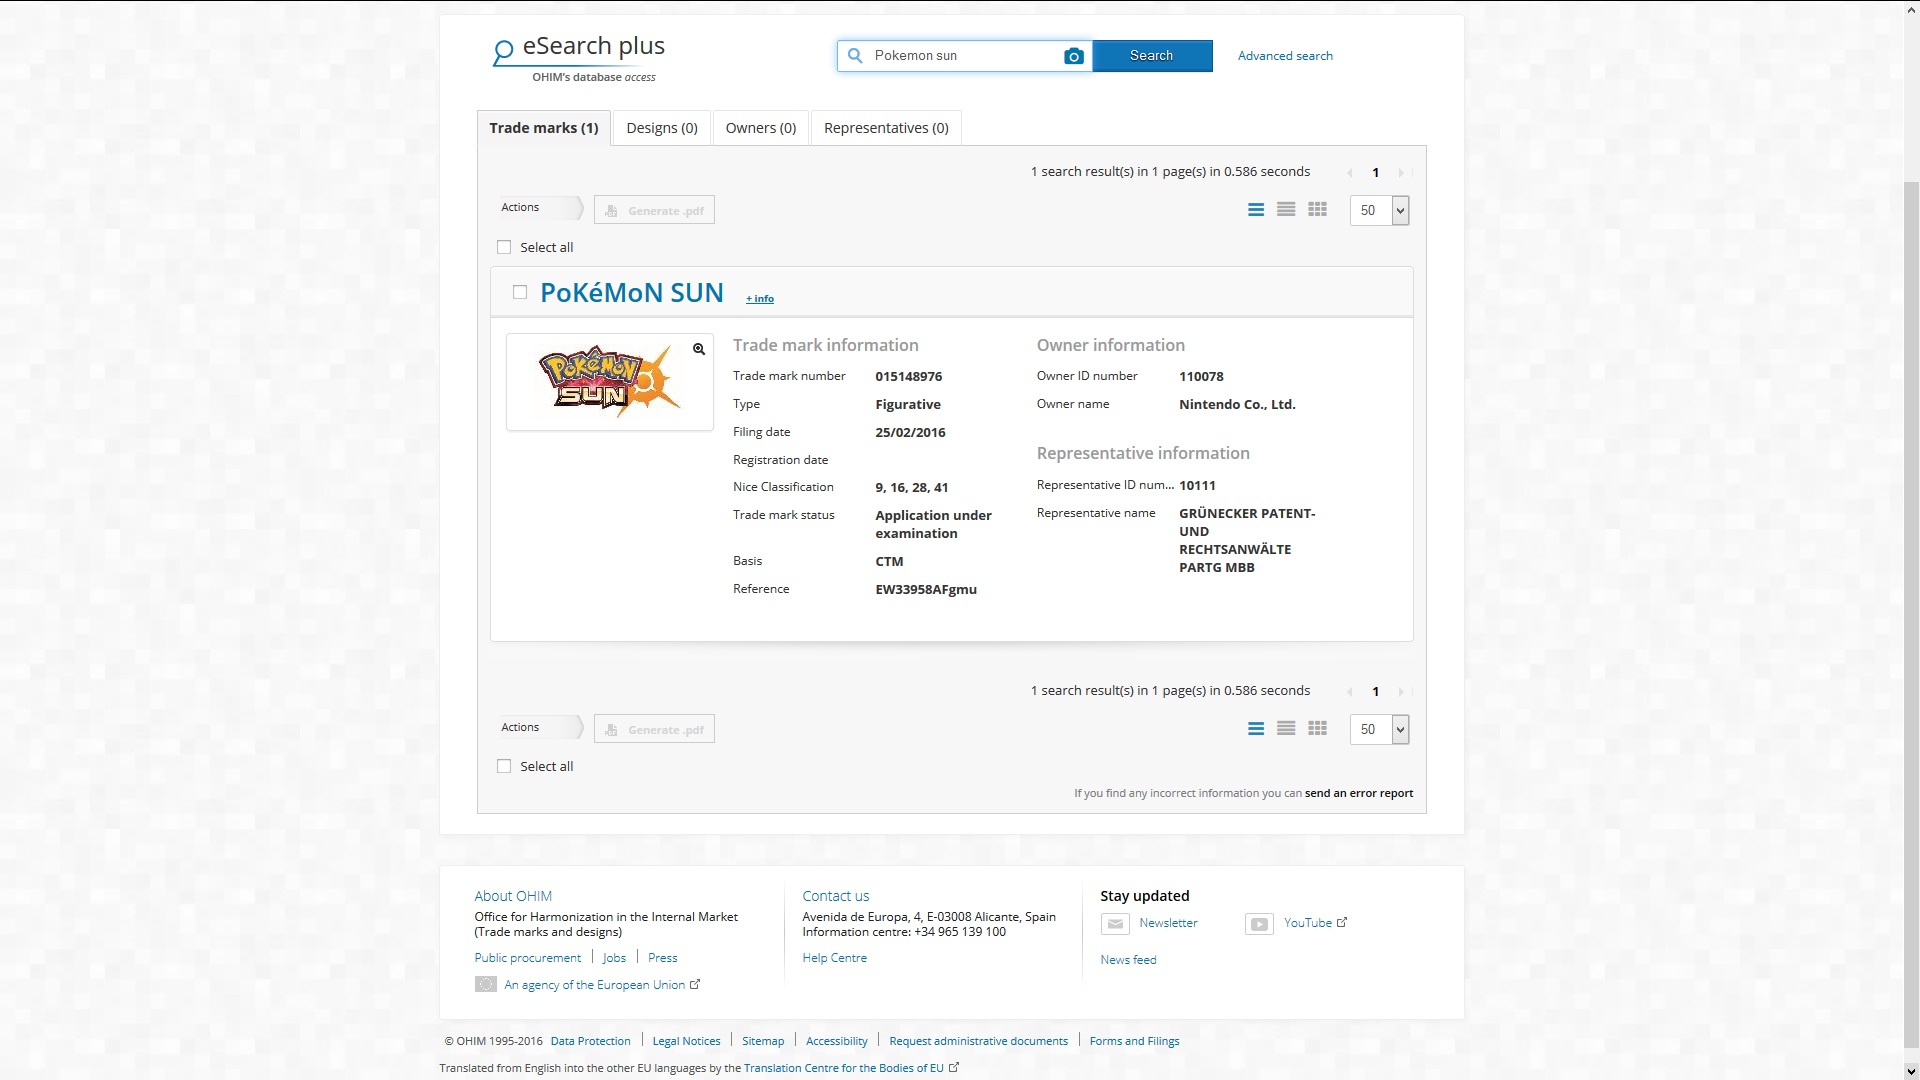Image resolution: width=1920 pixels, height=1080 pixels.
Task: Tick the PoKéMoN SUN result checkbox
Action: coord(520,292)
